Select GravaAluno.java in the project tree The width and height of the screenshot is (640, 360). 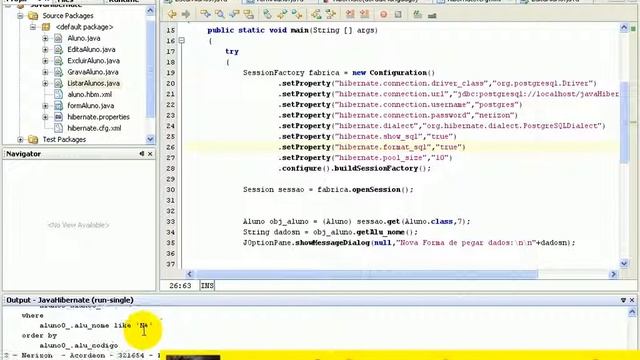(x=93, y=72)
